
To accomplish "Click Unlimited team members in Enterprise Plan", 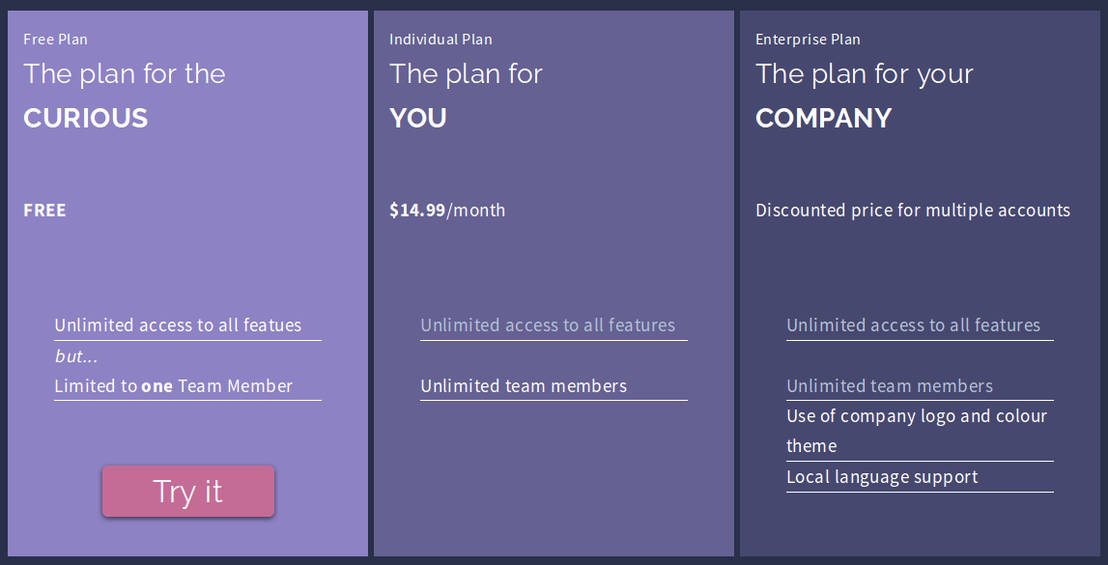I will tap(890, 386).
